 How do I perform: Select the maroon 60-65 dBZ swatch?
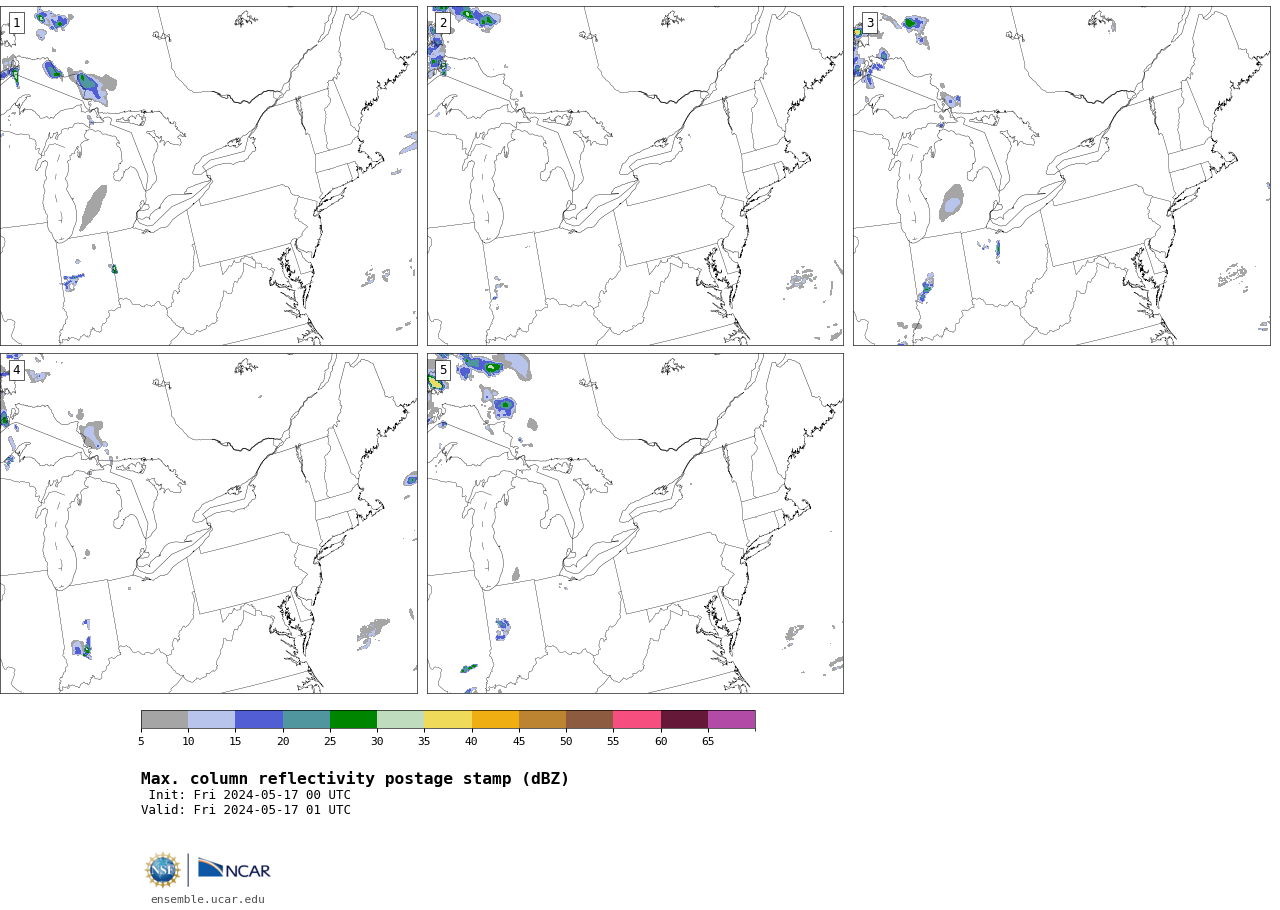[684, 720]
